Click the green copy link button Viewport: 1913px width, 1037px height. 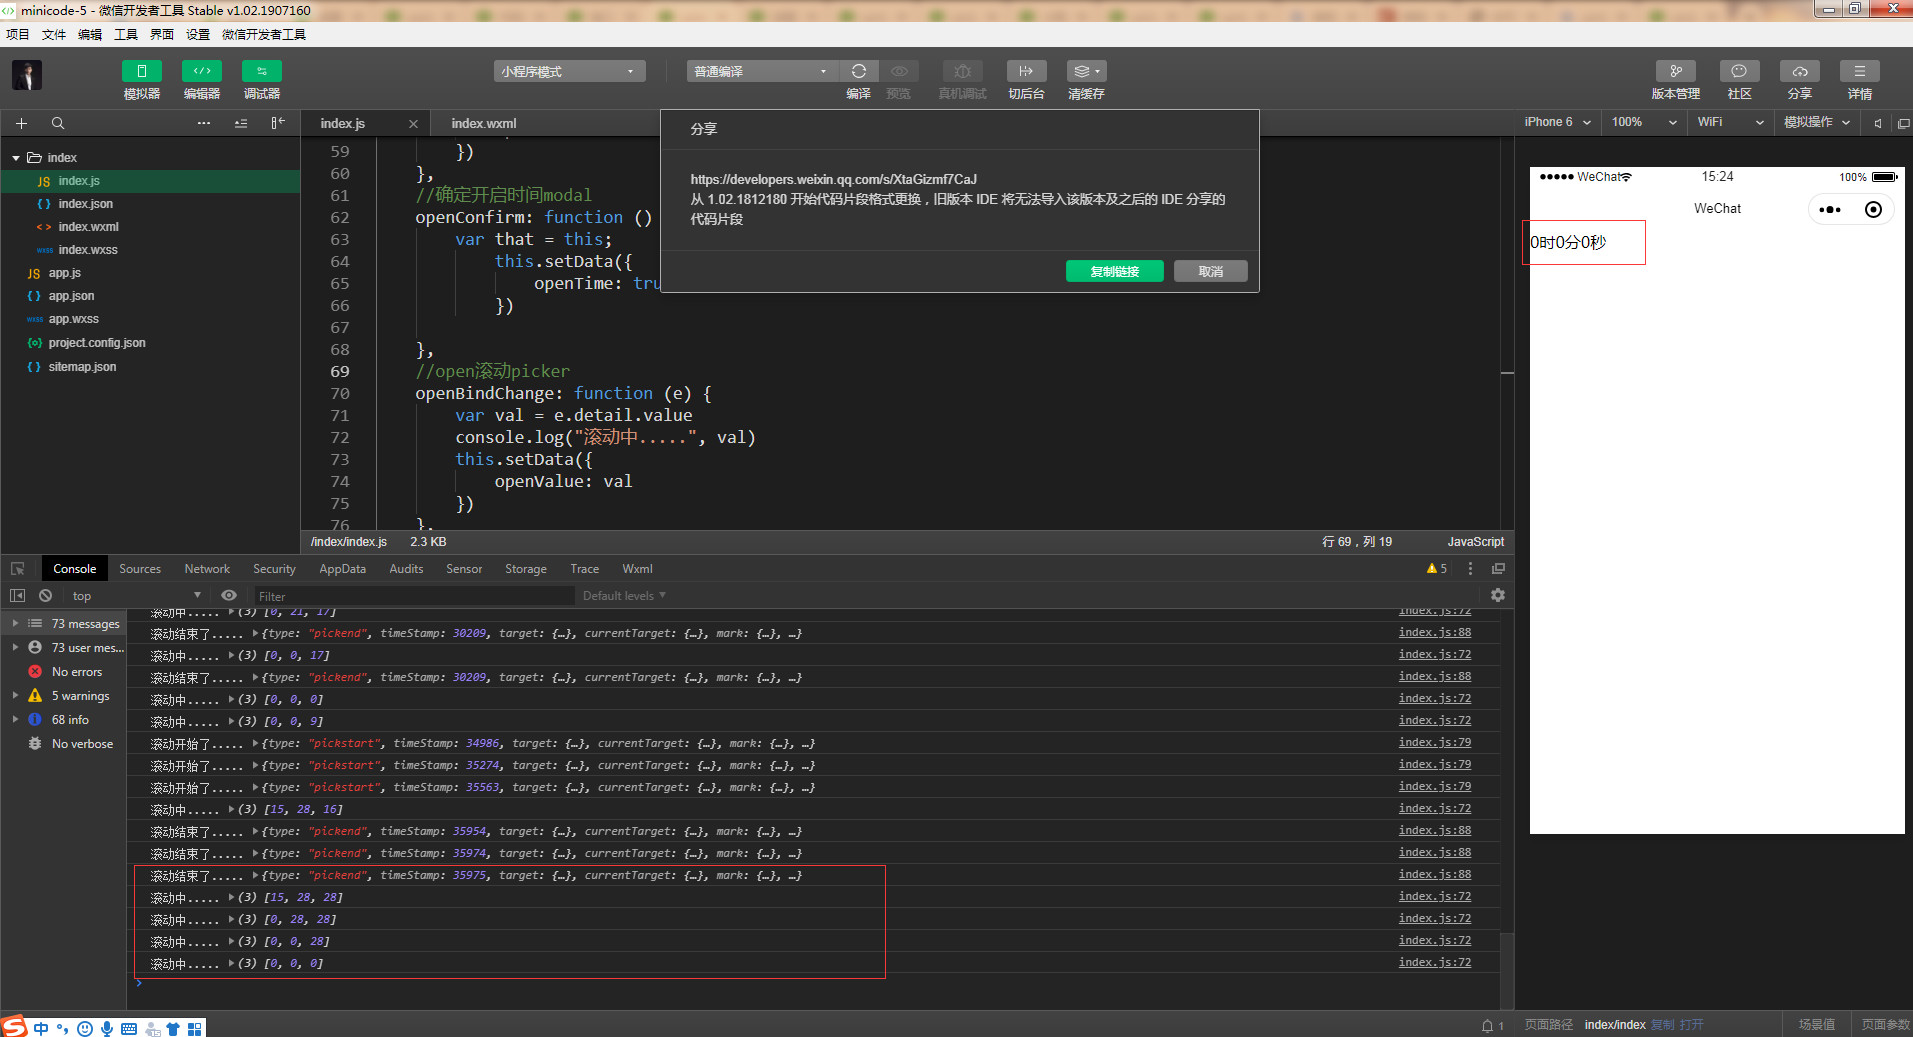(1114, 271)
